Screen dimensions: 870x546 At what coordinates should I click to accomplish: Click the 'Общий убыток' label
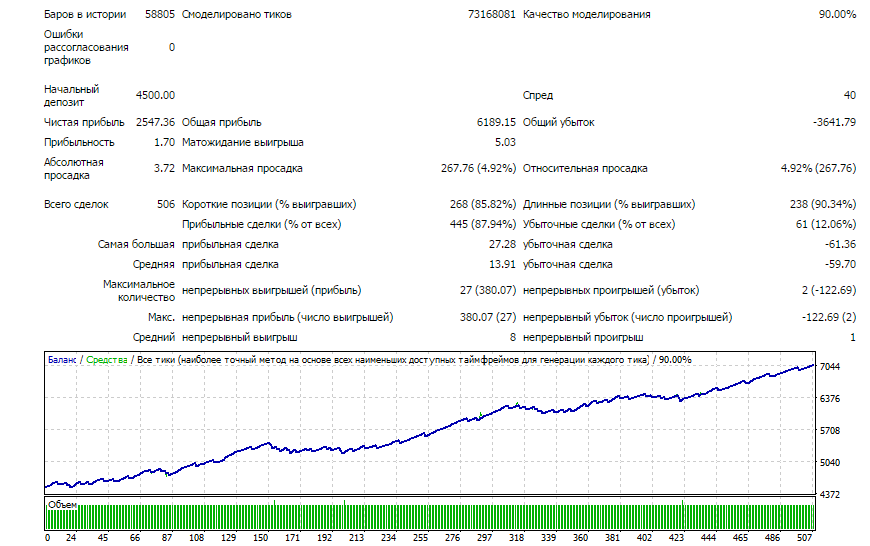coord(558,122)
